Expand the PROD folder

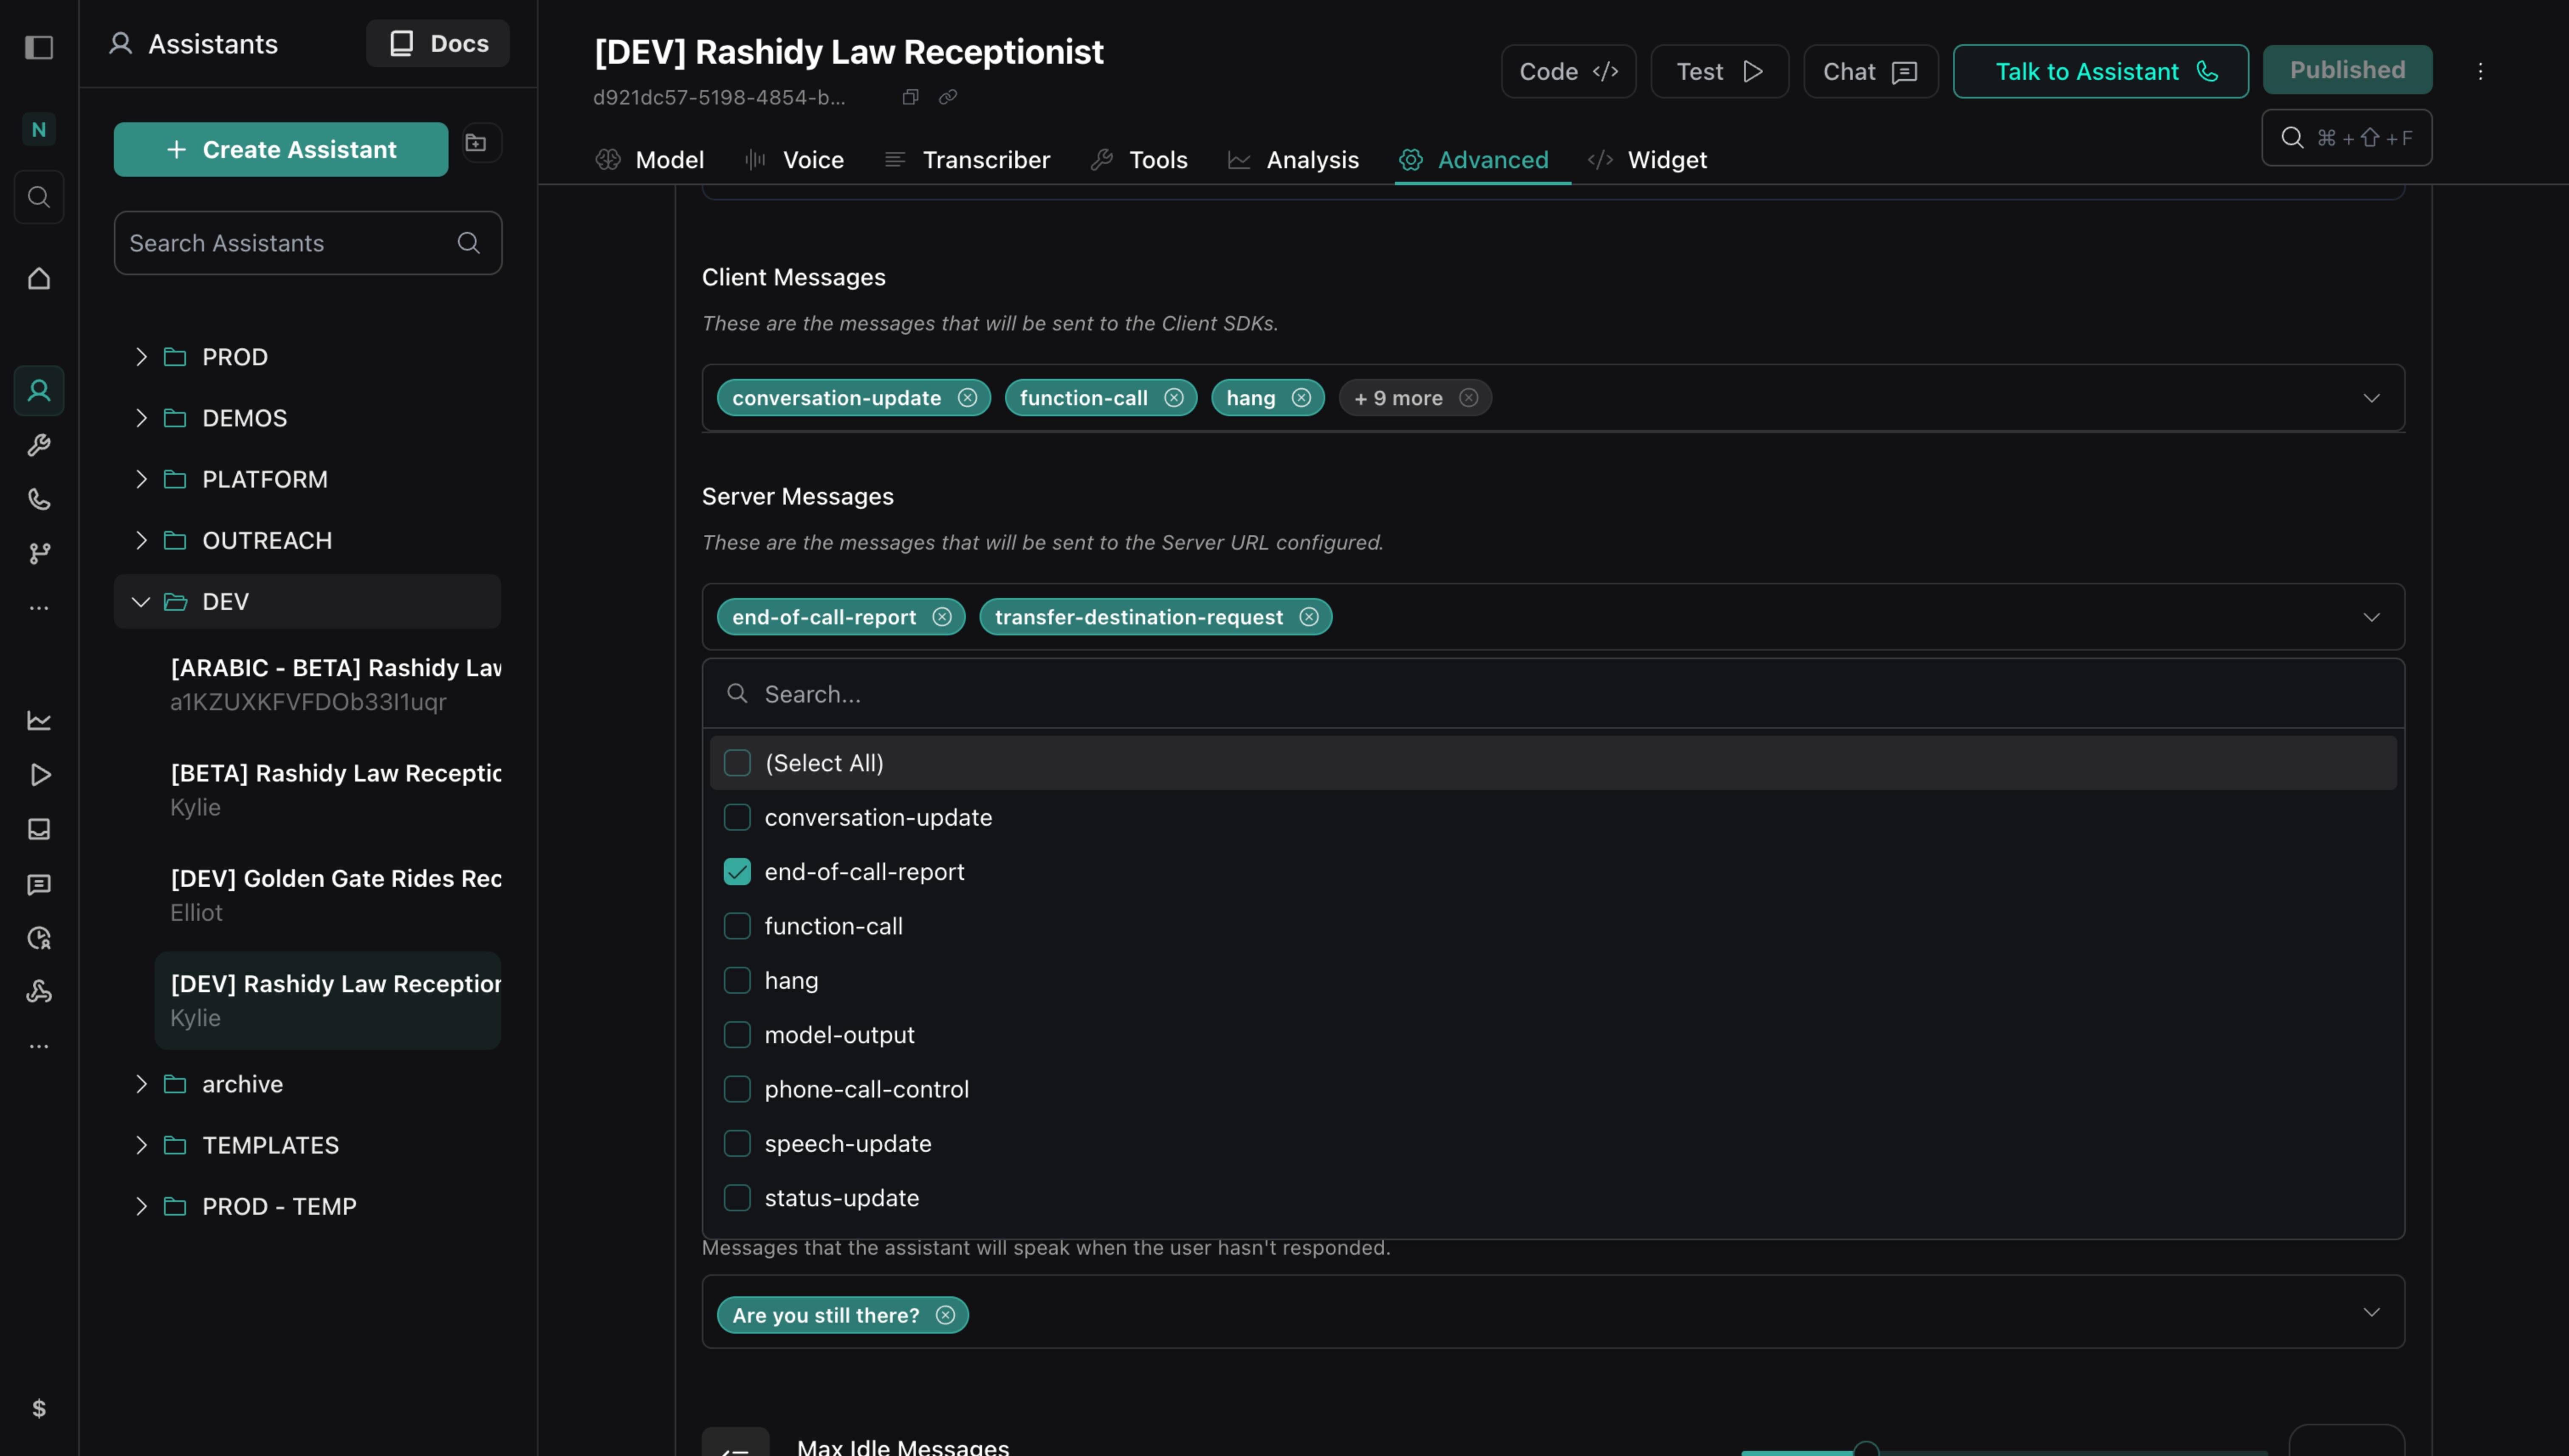[x=141, y=357]
